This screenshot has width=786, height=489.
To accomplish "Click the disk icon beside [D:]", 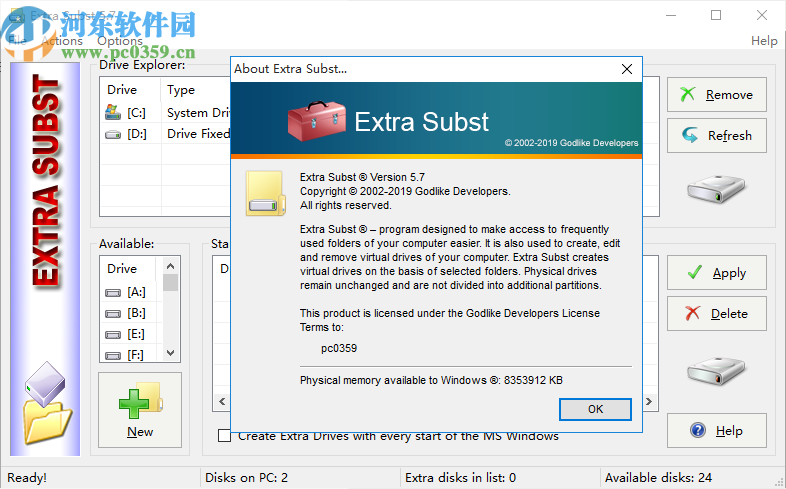I will [113, 134].
